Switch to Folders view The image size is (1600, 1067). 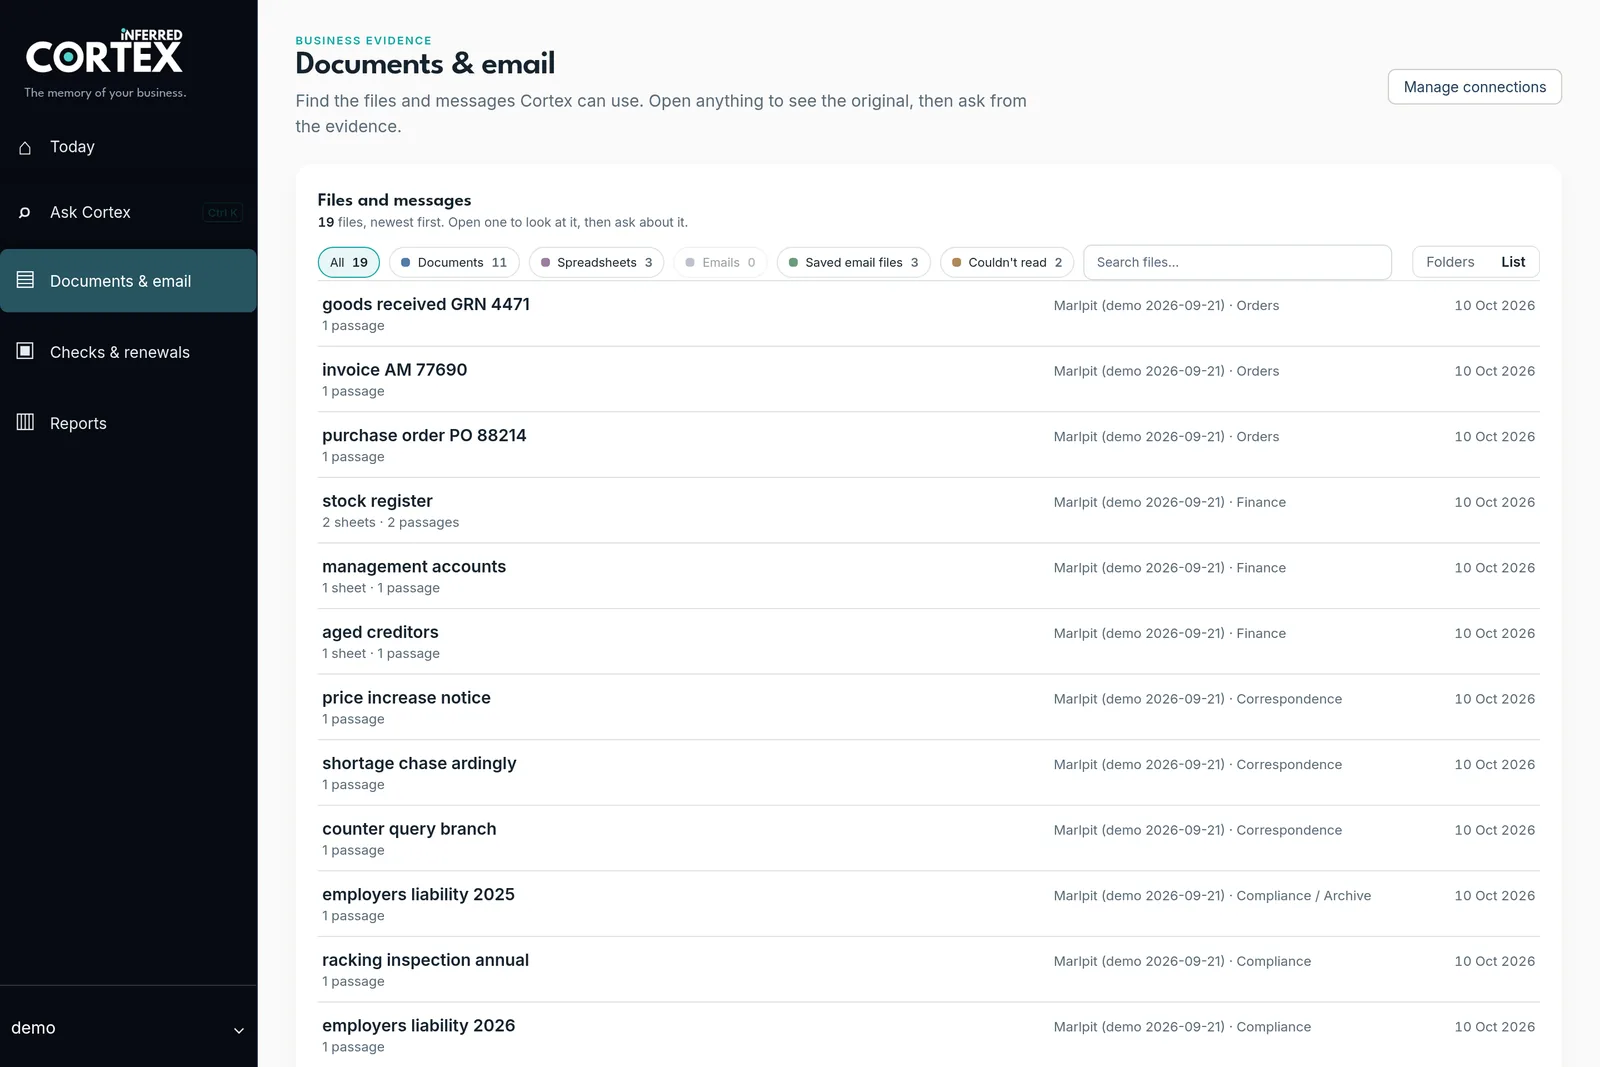coord(1450,262)
